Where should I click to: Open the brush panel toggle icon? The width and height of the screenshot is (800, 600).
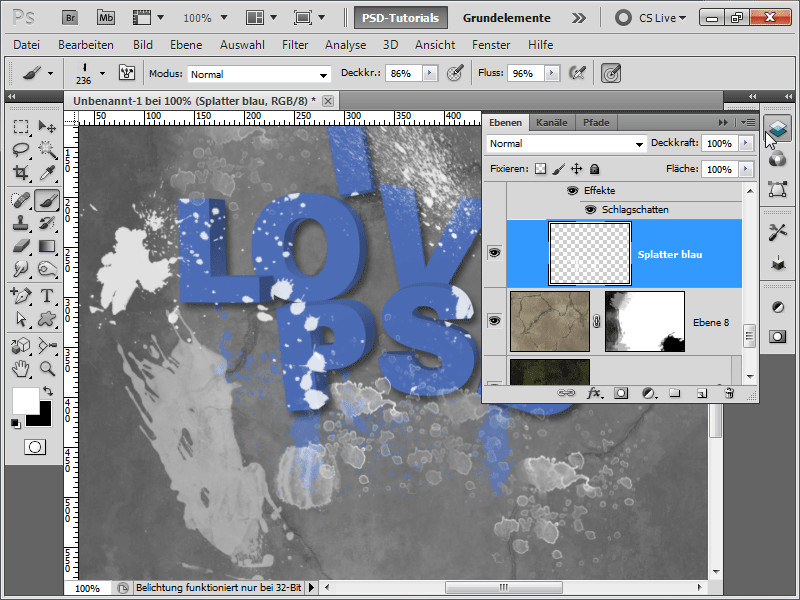(x=127, y=73)
